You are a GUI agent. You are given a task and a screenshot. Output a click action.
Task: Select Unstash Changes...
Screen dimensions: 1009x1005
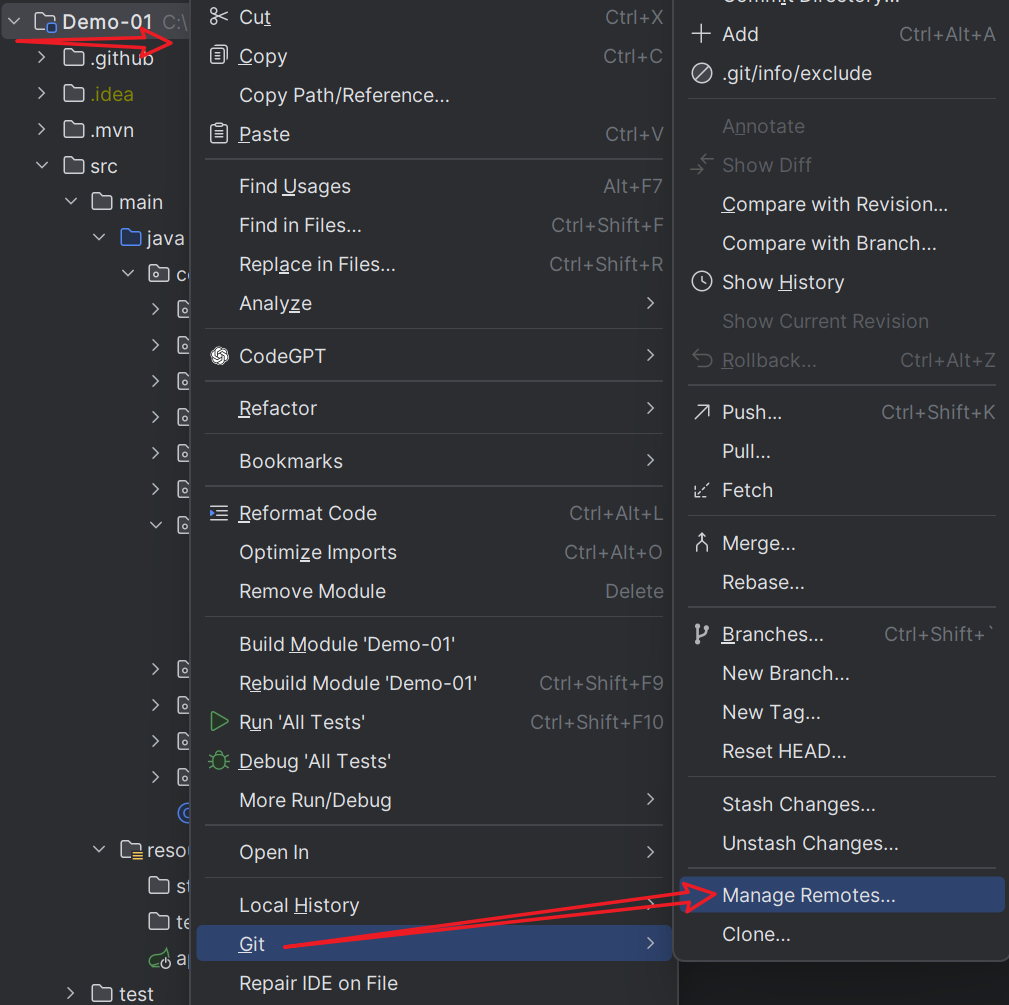pyautogui.click(x=842, y=843)
